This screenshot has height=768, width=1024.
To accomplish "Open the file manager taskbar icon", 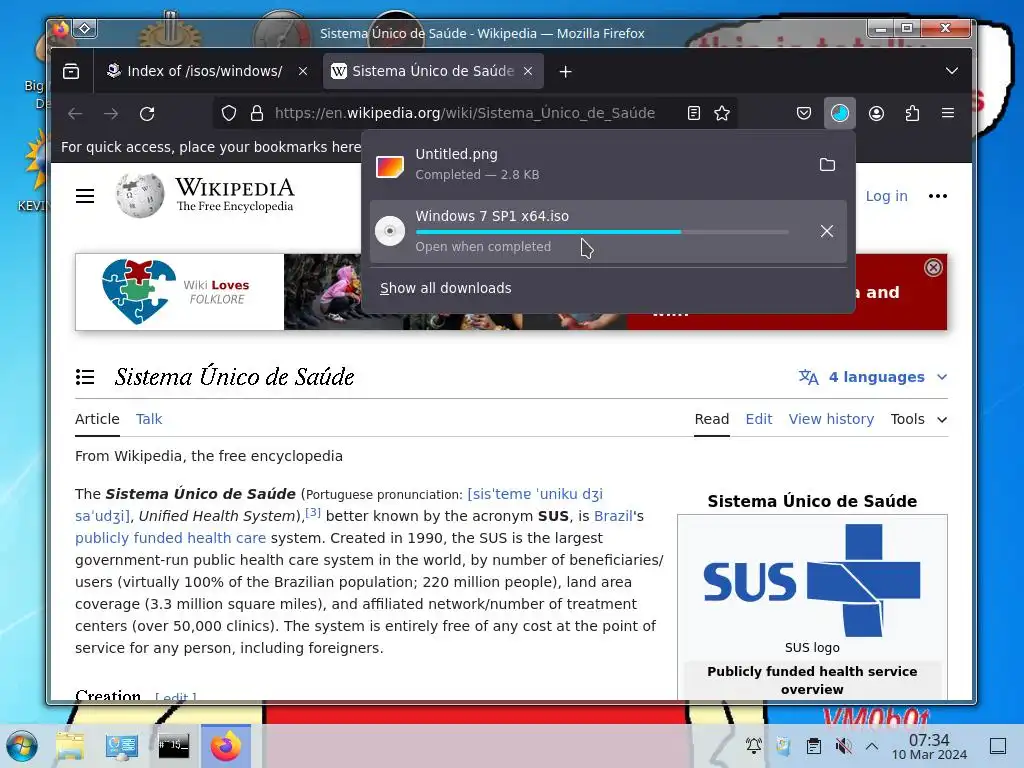I will tap(70, 746).
